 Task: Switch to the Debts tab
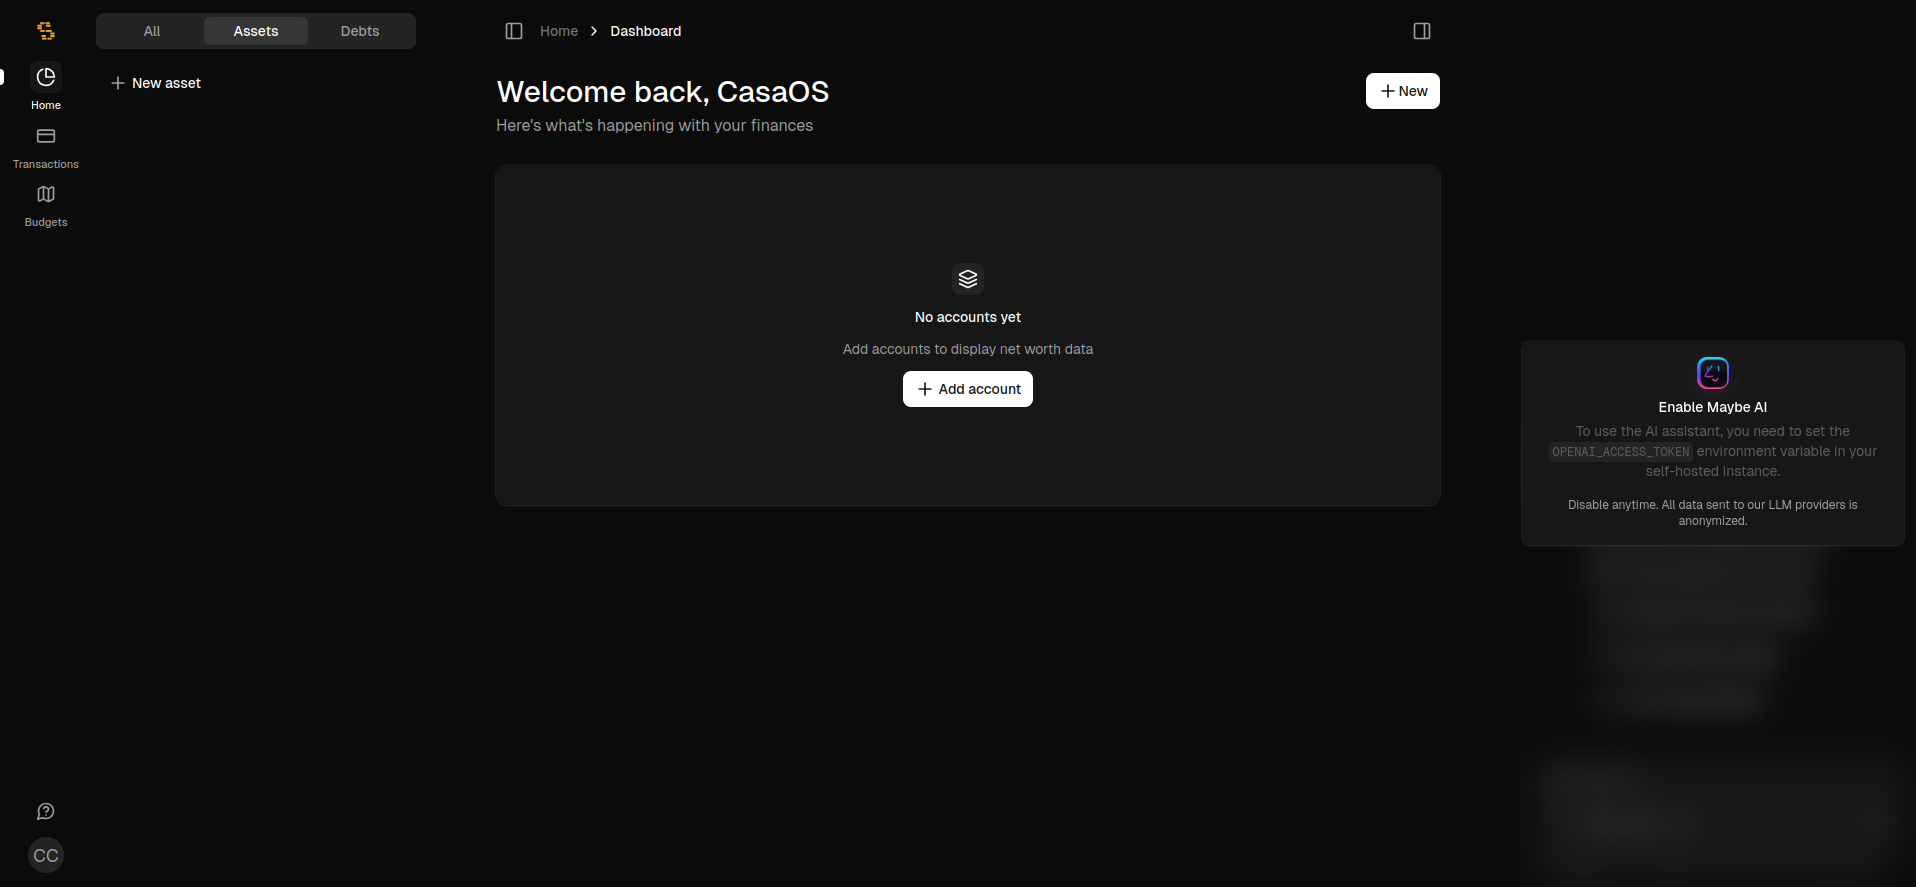point(360,31)
